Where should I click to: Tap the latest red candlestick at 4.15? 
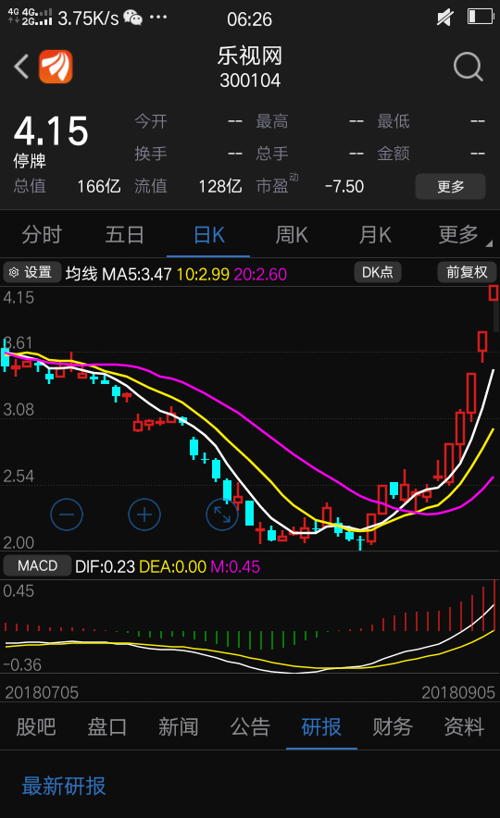494,293
